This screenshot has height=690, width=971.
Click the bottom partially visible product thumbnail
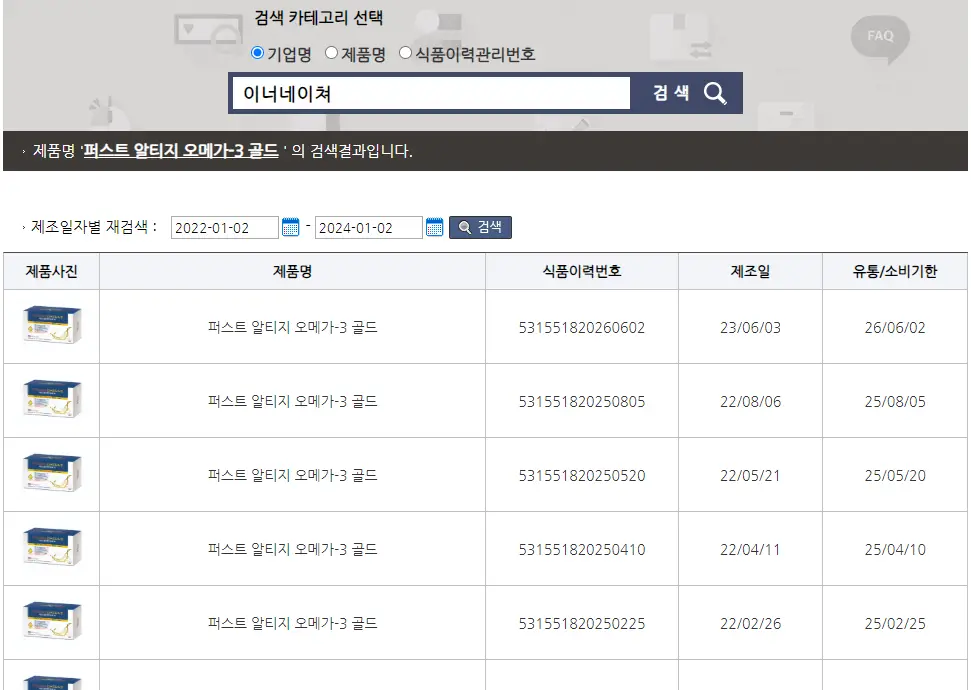tap(52, 683)
